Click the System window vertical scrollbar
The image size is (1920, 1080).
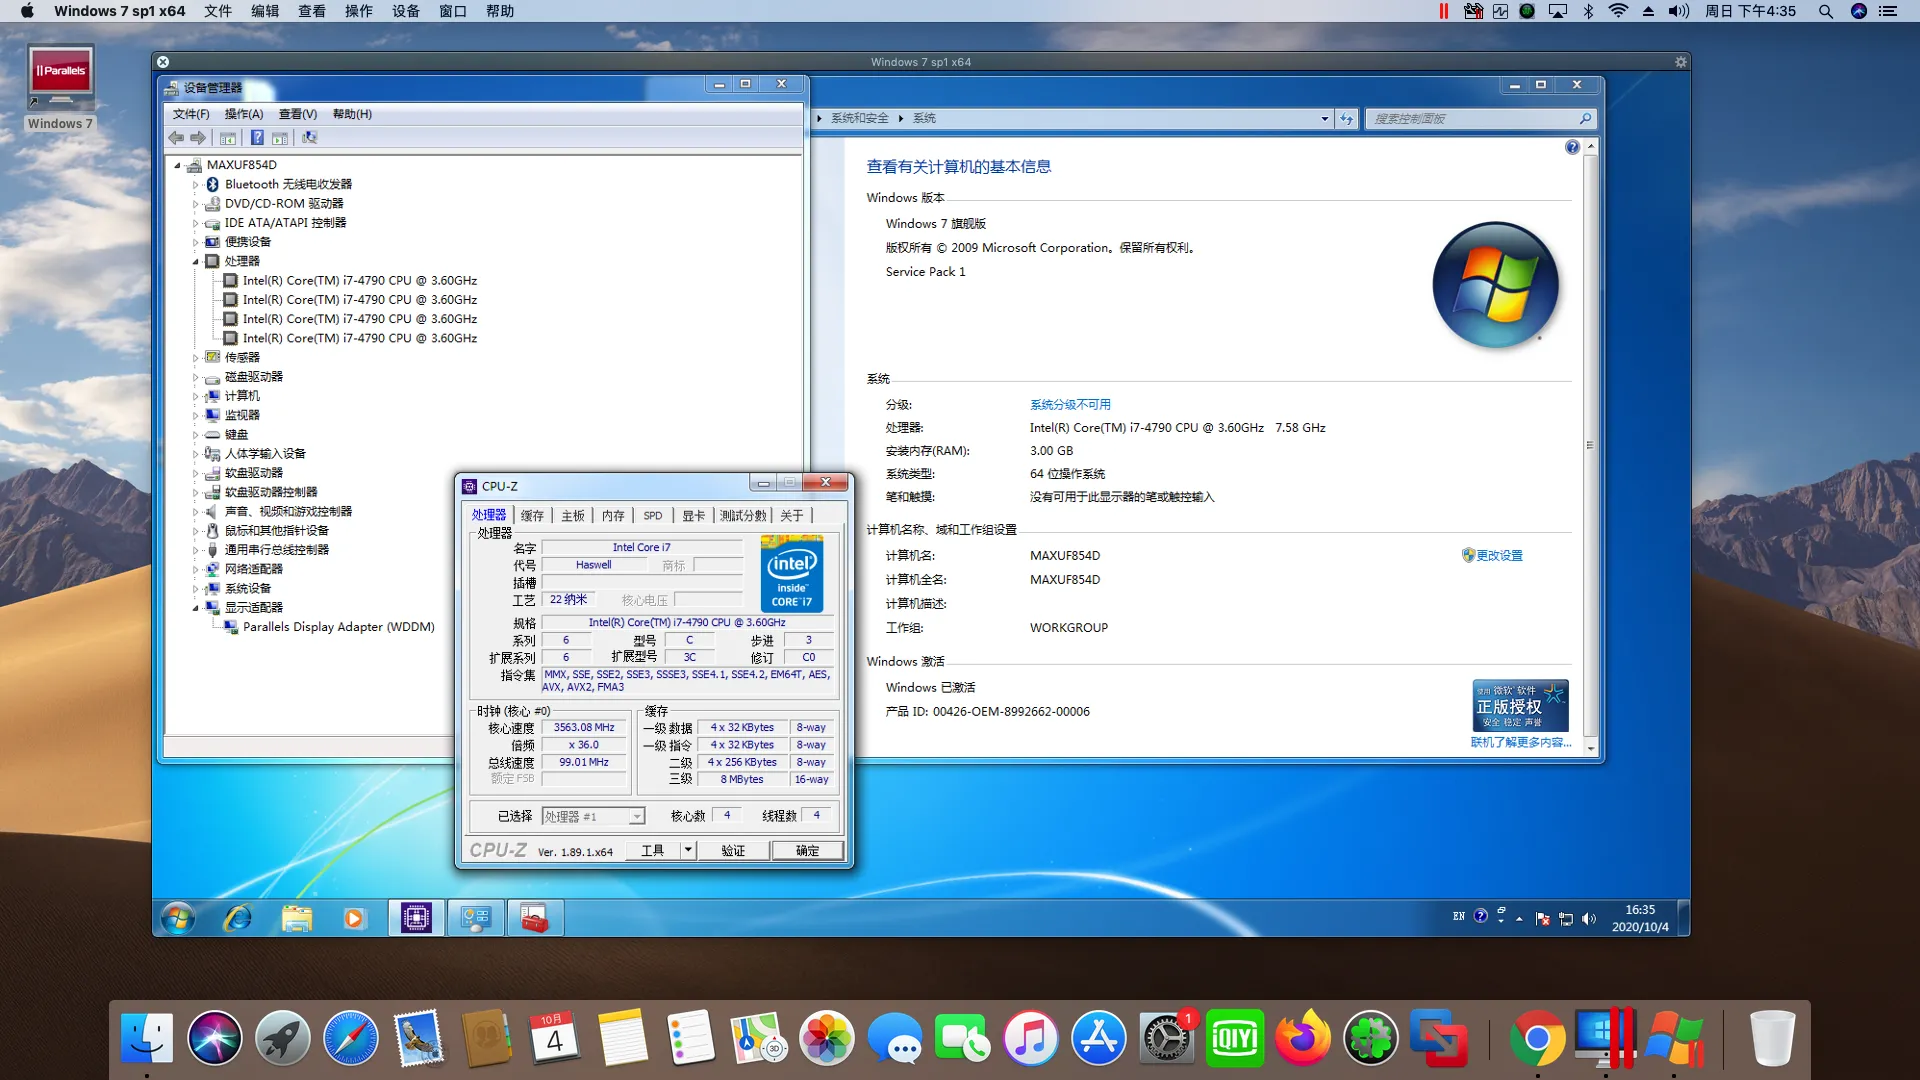(1590, 446)
